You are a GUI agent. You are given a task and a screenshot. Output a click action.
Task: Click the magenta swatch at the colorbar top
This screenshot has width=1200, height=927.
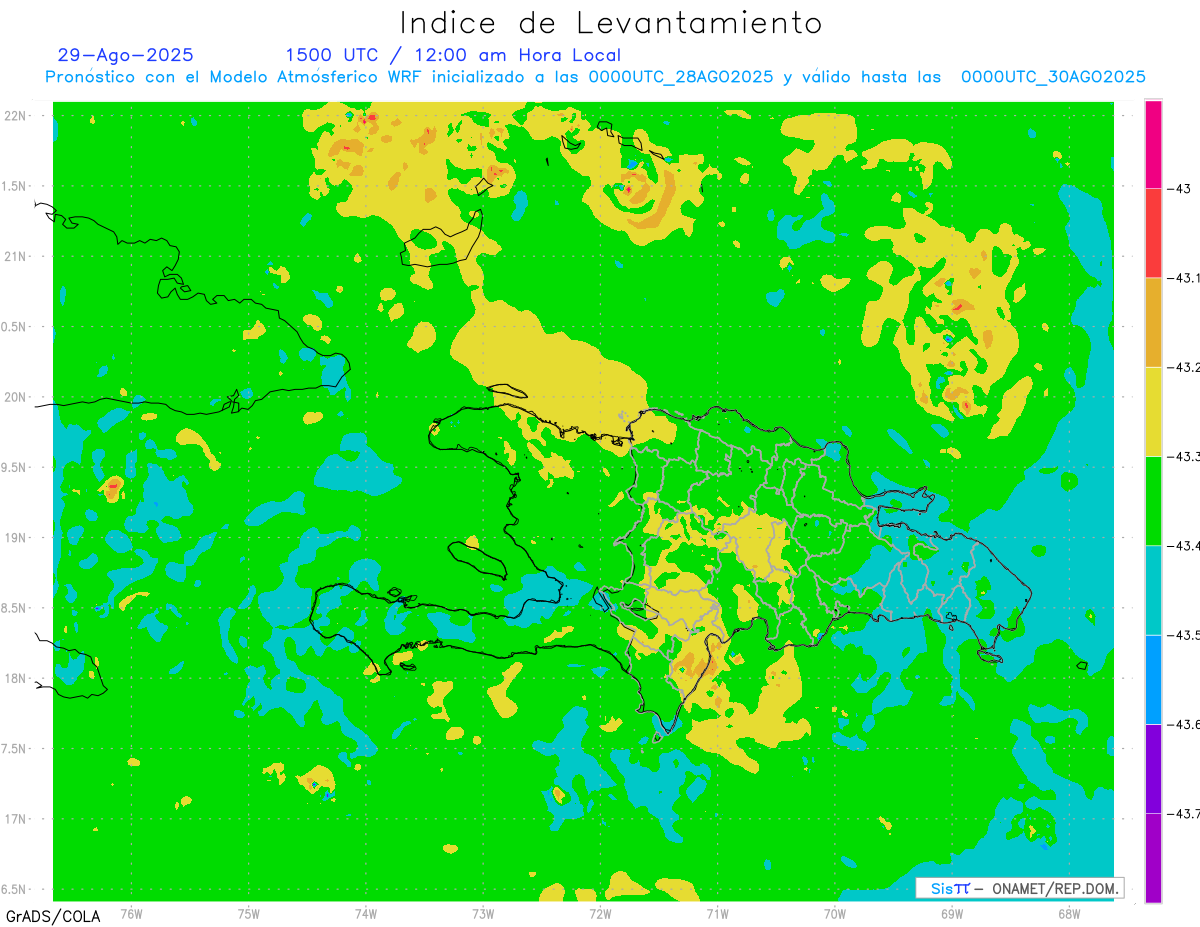point(1153,144)
